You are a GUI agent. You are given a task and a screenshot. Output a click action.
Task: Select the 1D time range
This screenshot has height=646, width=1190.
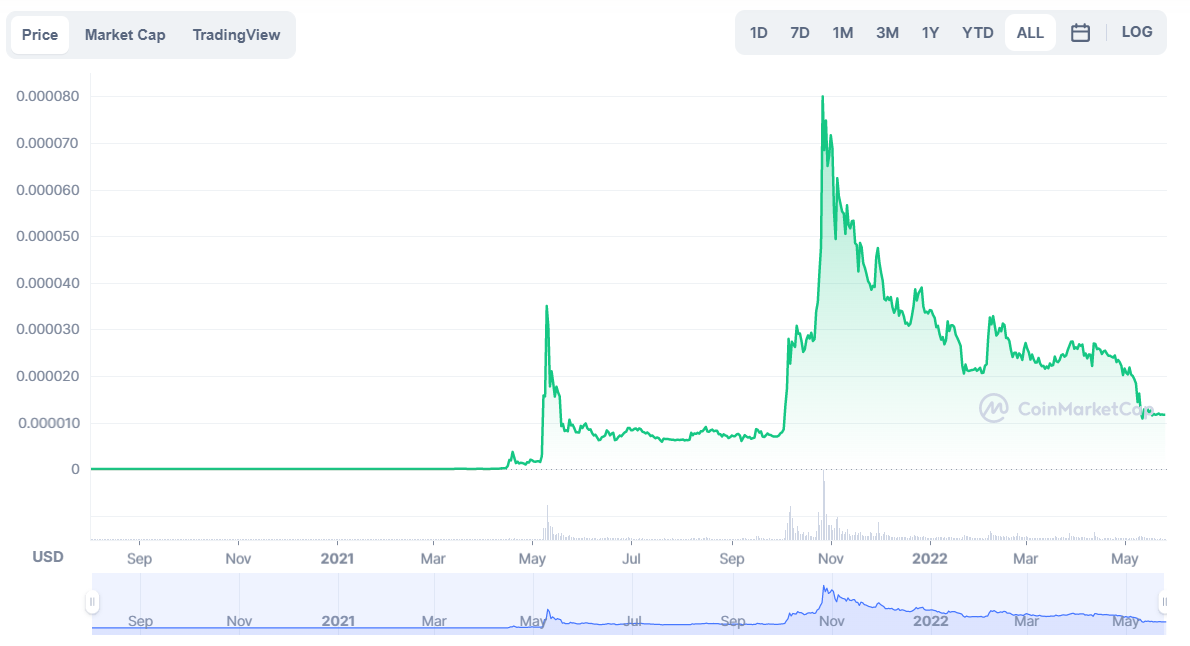(x=758, y=33)
